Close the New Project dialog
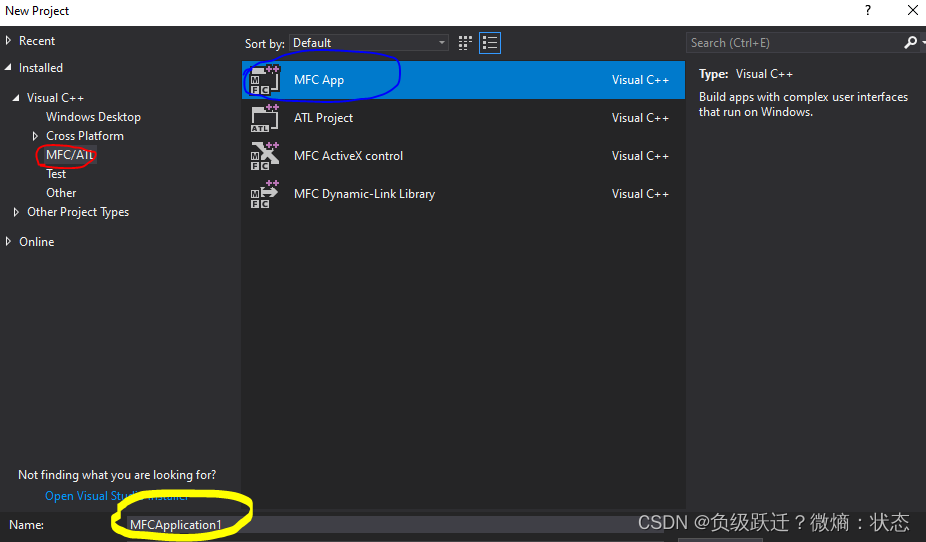 [912, 10]
